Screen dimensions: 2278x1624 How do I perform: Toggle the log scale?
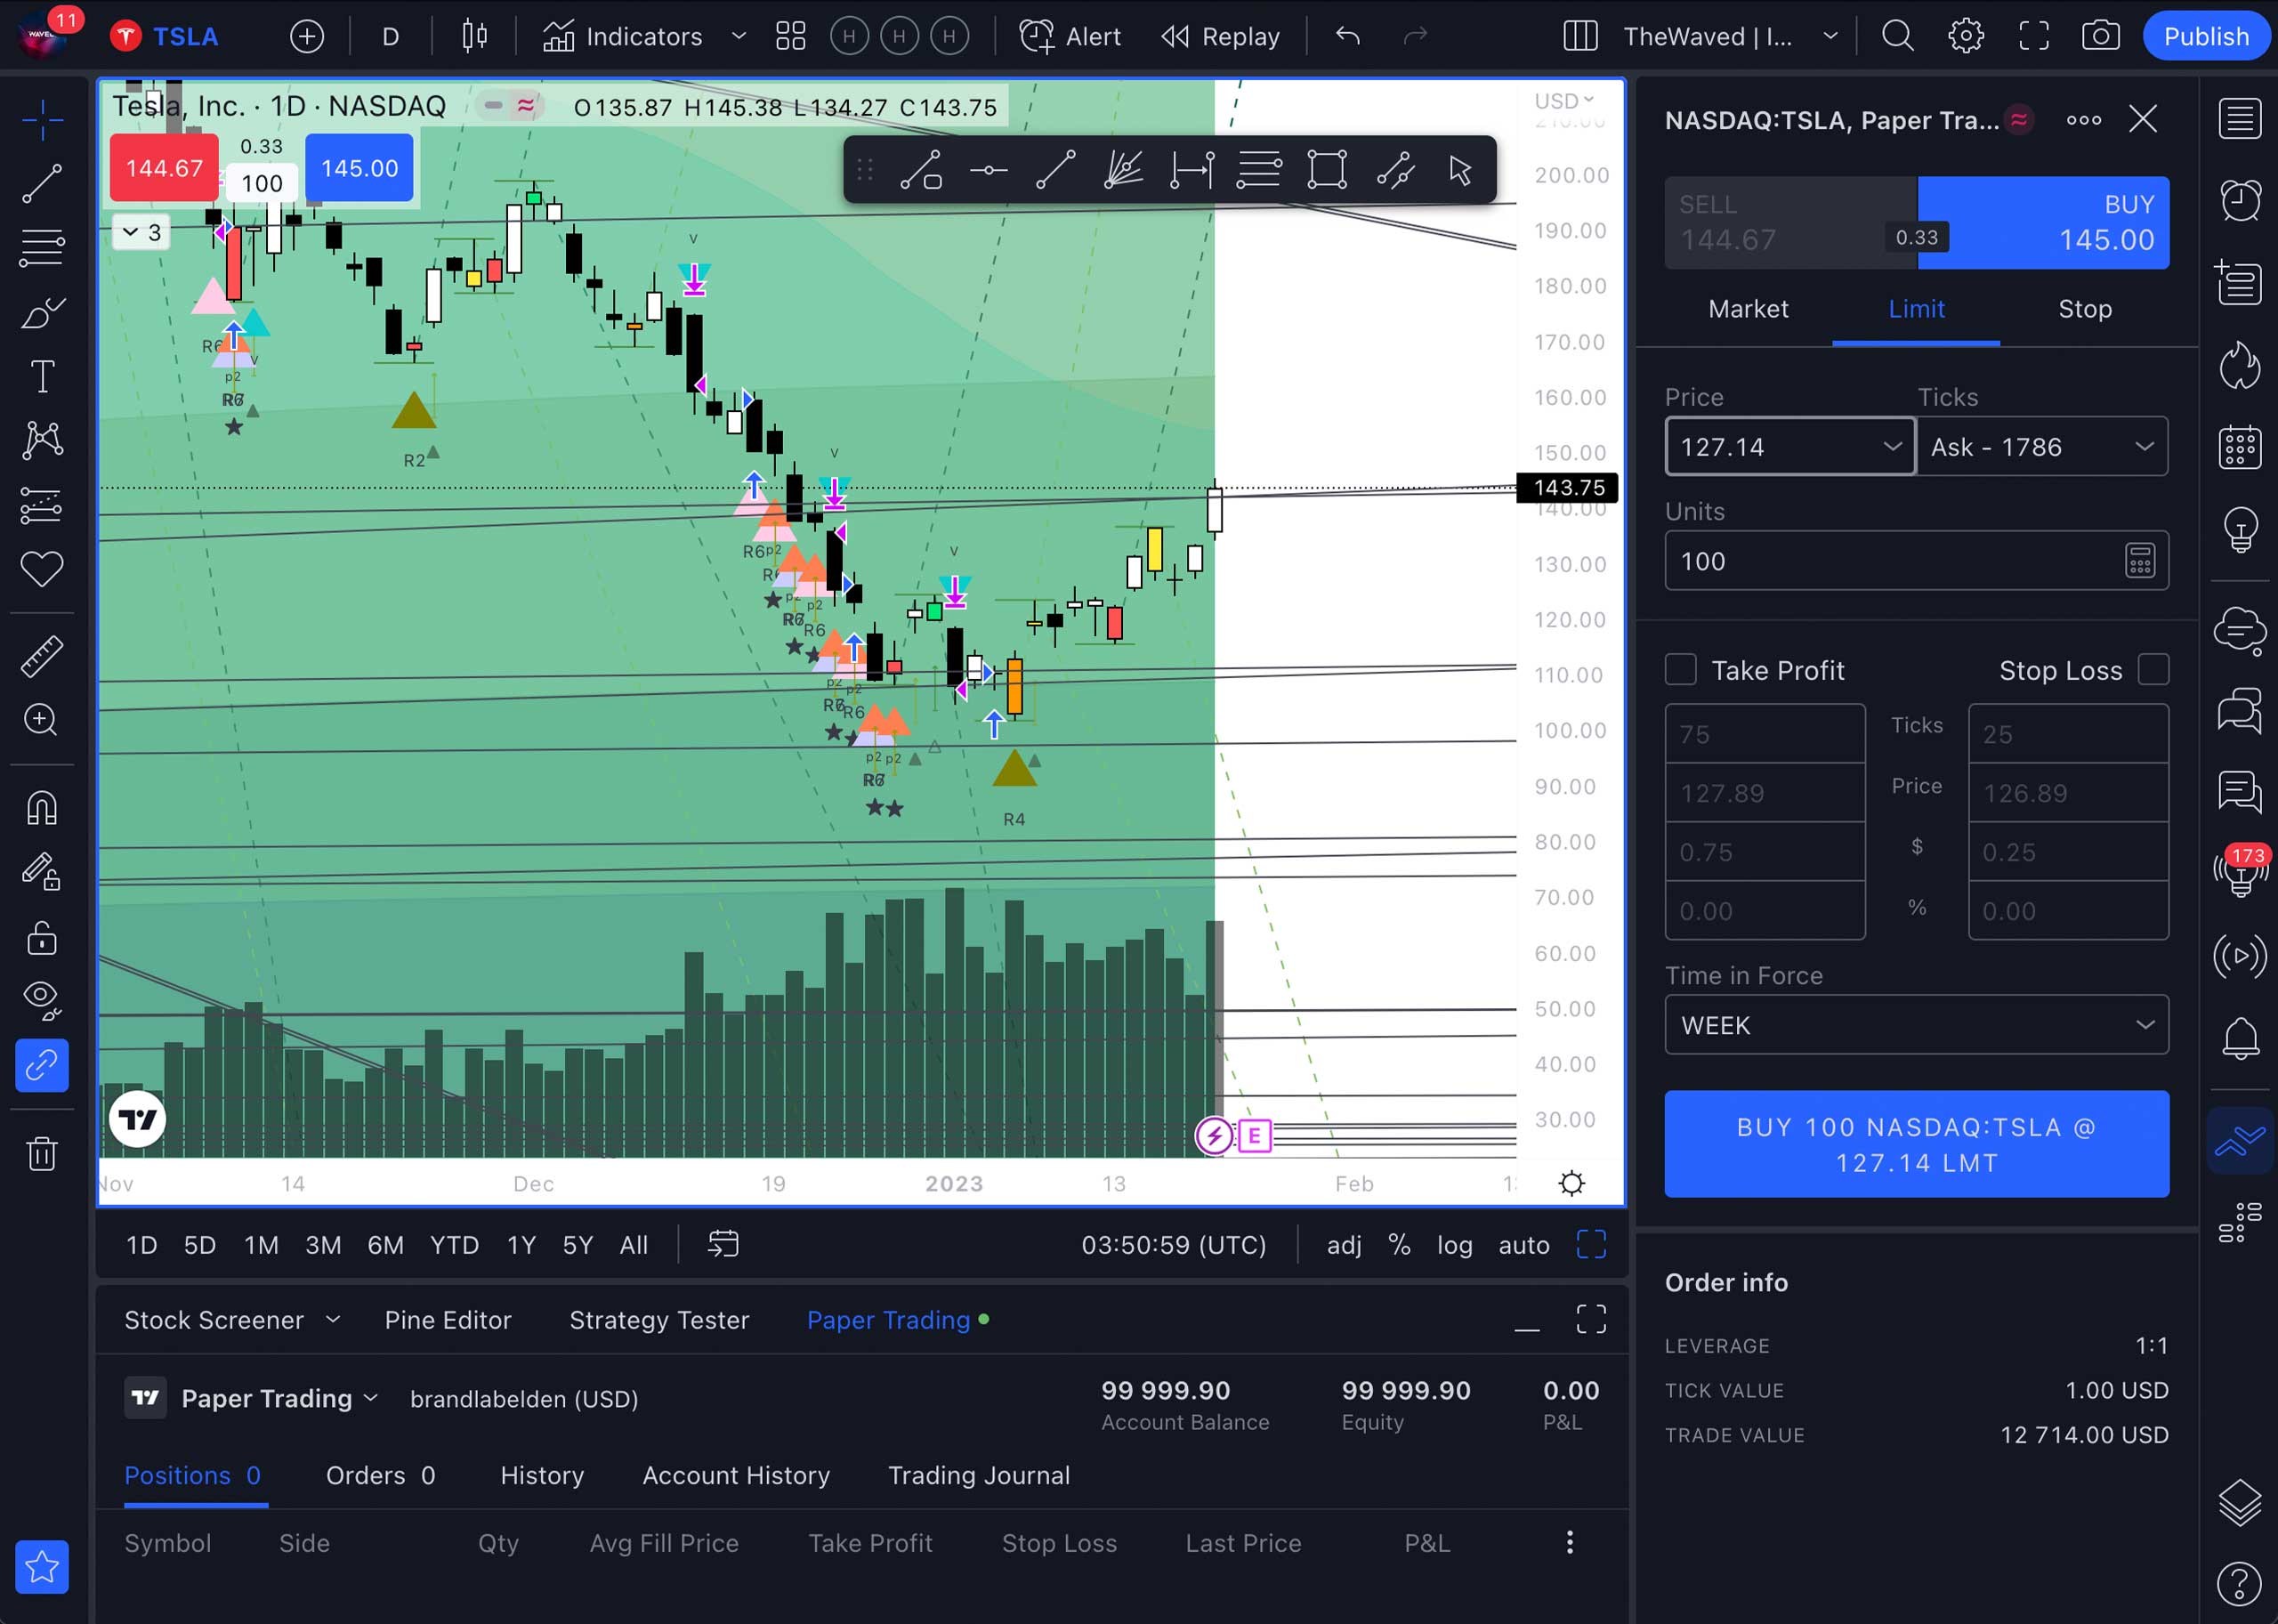click(x=1455, y=1245)
